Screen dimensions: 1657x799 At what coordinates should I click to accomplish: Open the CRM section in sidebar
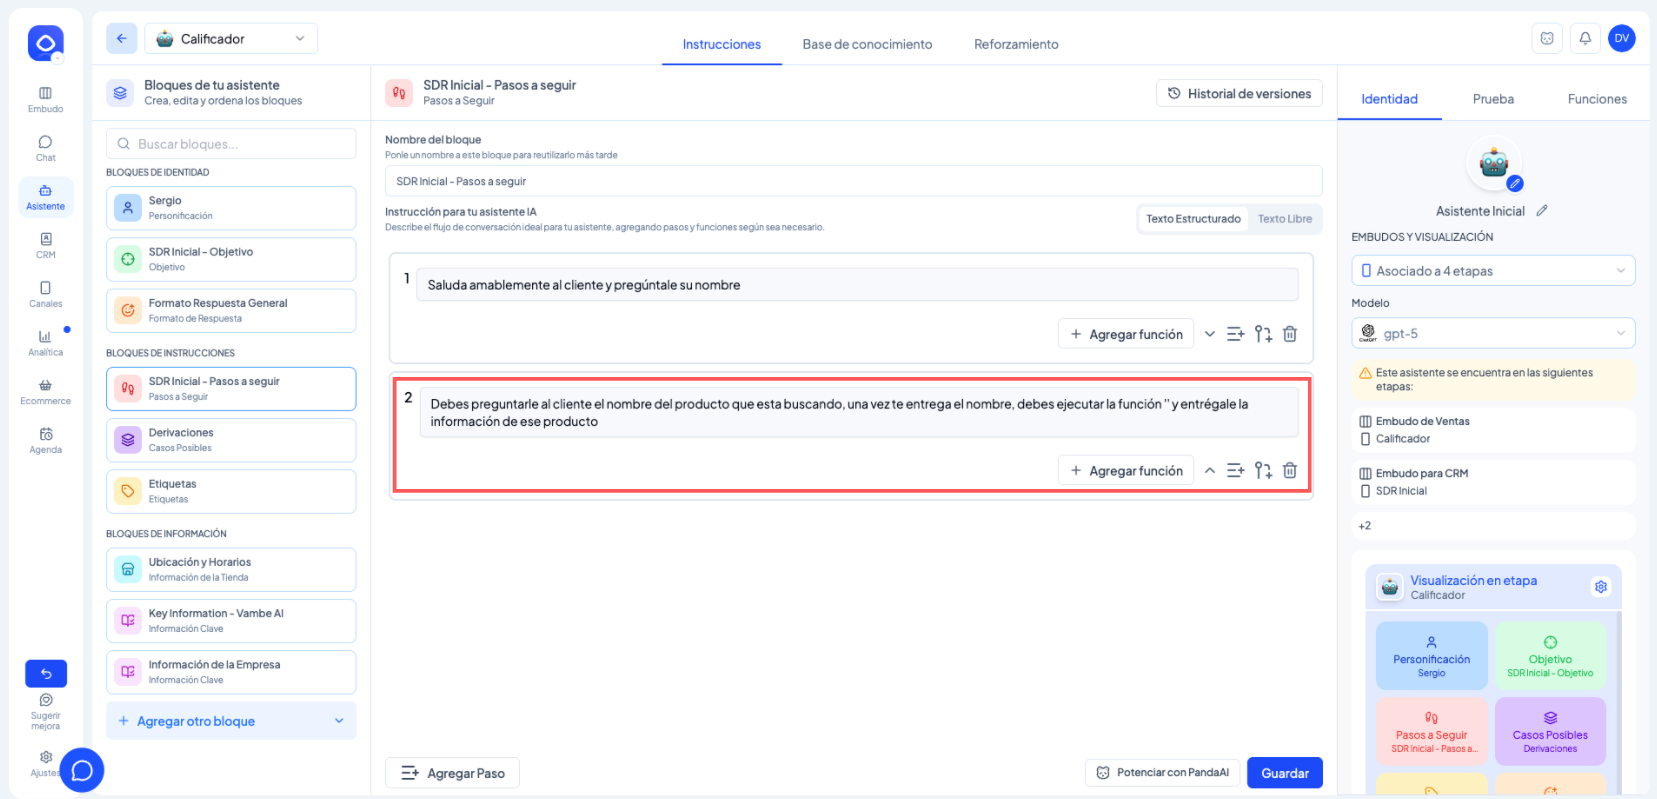(45, 245)
